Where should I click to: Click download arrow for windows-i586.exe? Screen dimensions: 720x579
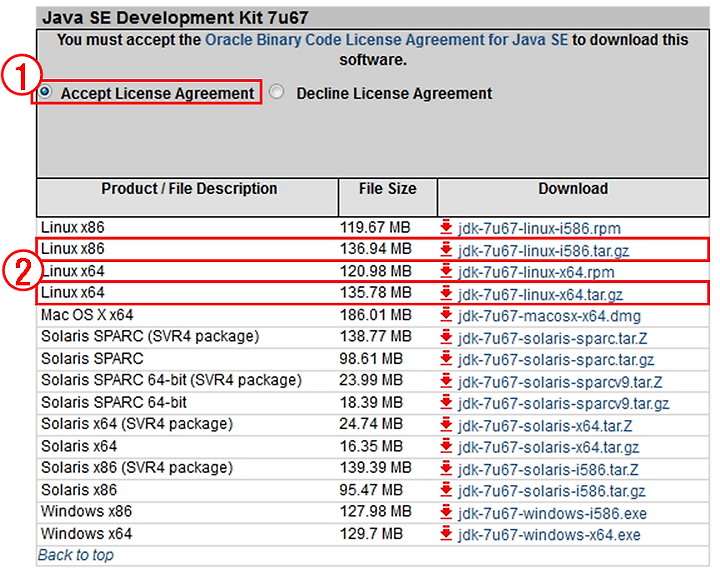tap(446, 512)
